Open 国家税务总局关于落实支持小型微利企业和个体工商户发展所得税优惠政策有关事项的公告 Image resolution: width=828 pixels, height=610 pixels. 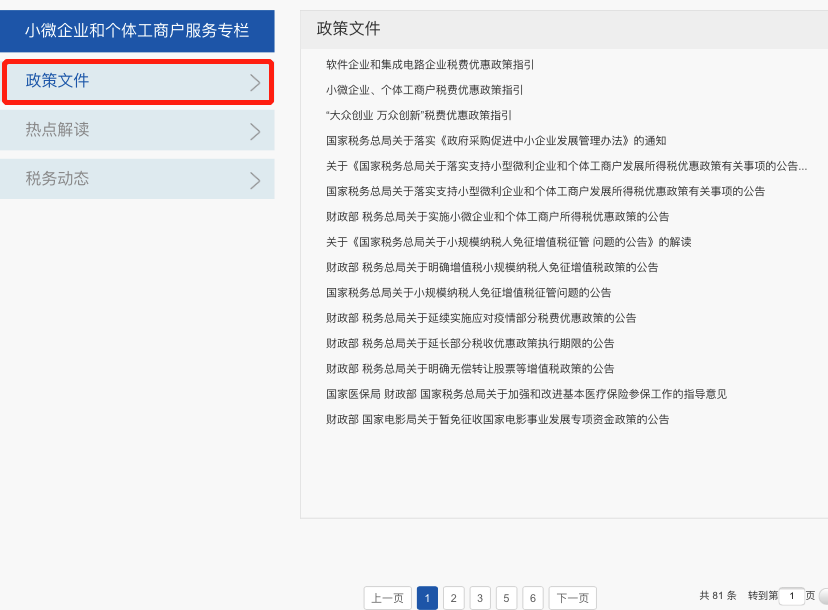(x=545, y=191)
